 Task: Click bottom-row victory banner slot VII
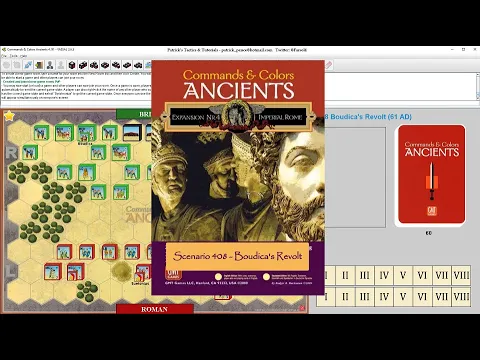point(442,296)
